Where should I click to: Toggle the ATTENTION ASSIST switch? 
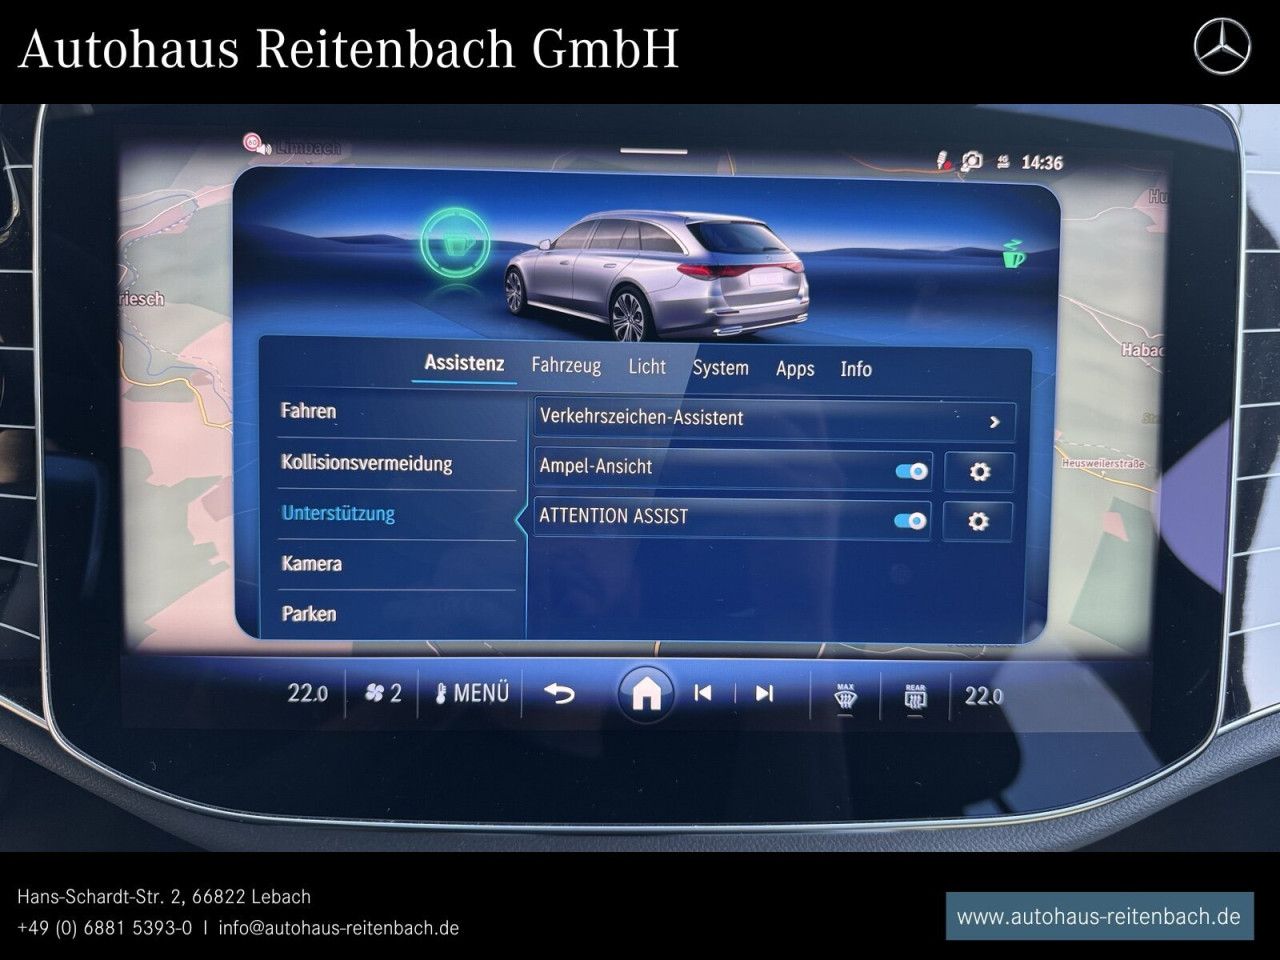pyautogui.click(x=910, y=521)
